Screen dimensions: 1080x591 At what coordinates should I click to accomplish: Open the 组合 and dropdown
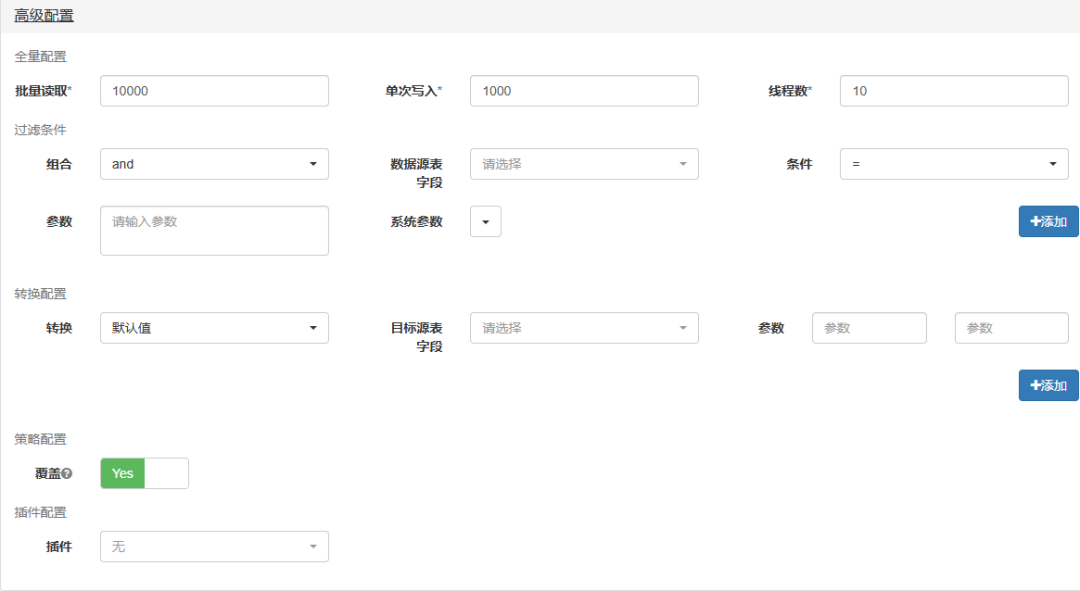pos(214,164)
